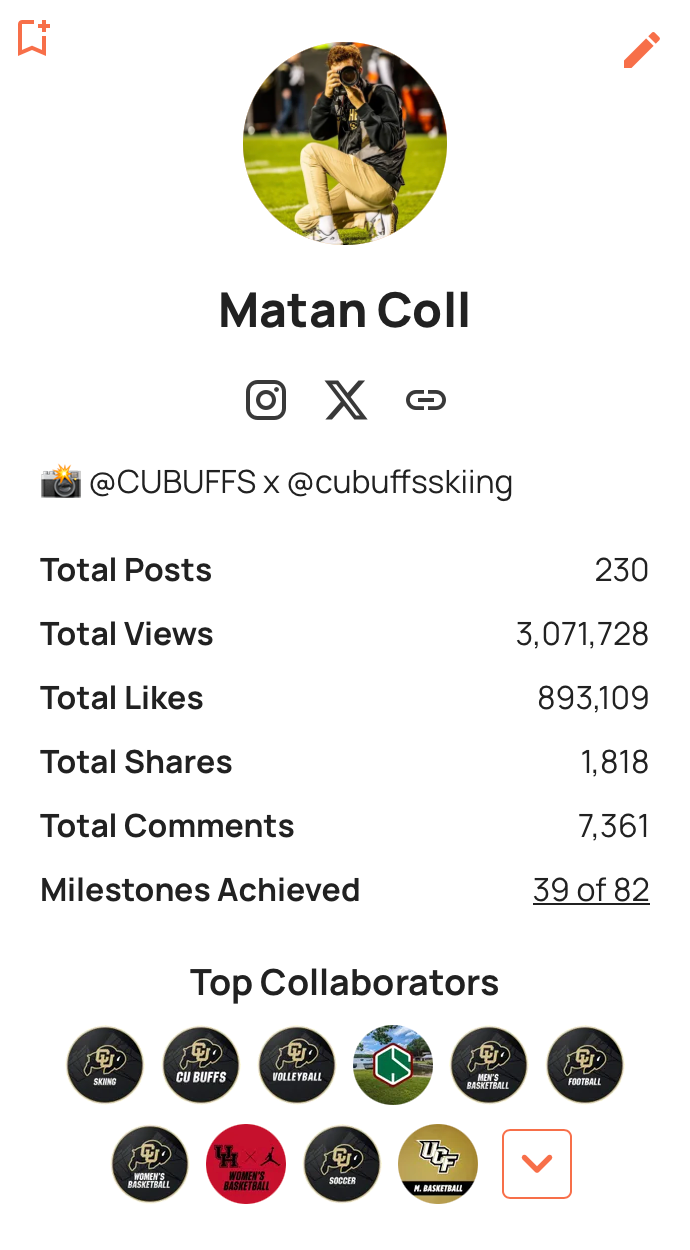This screenshot has width=690, height=1250.
Task: Click the green hexagon logo collaborator
Action: click(x=393, y=1065)
